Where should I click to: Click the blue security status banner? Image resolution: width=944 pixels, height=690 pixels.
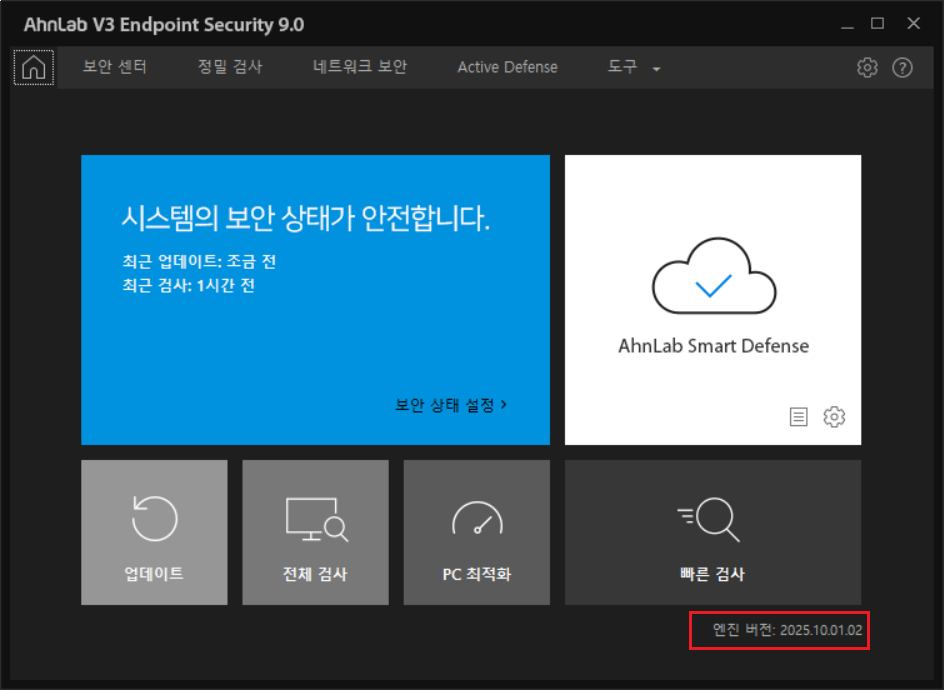[x=315, y=300]
